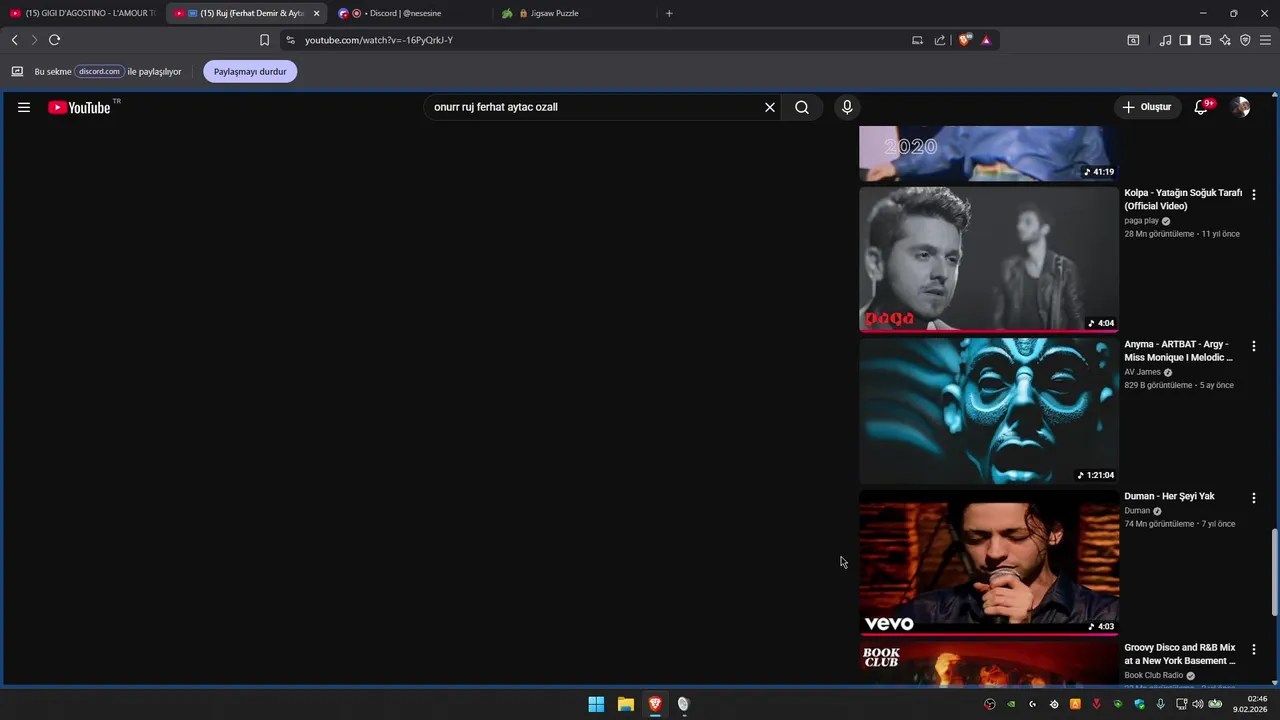Open the YouTube guide hamburger menu
The width and height of the screenshot is (1280, 720).
pos(24,107)
